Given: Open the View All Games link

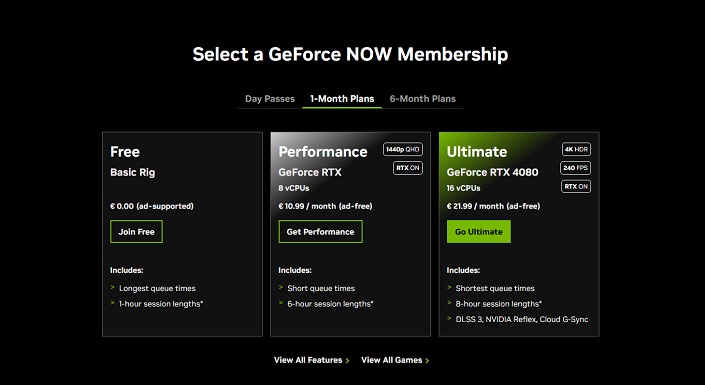Looking at the screenshot, I should click(x=395, y=360).
